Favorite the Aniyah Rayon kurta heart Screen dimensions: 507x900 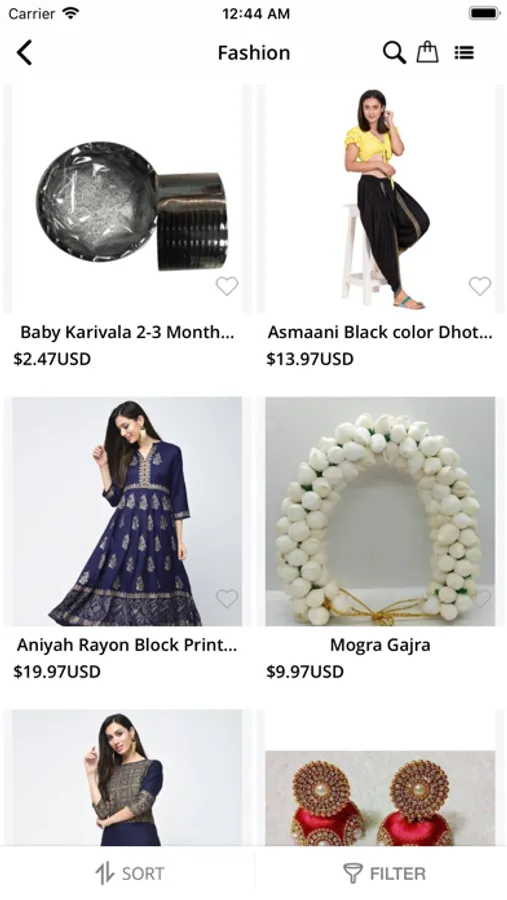(227, 599)
